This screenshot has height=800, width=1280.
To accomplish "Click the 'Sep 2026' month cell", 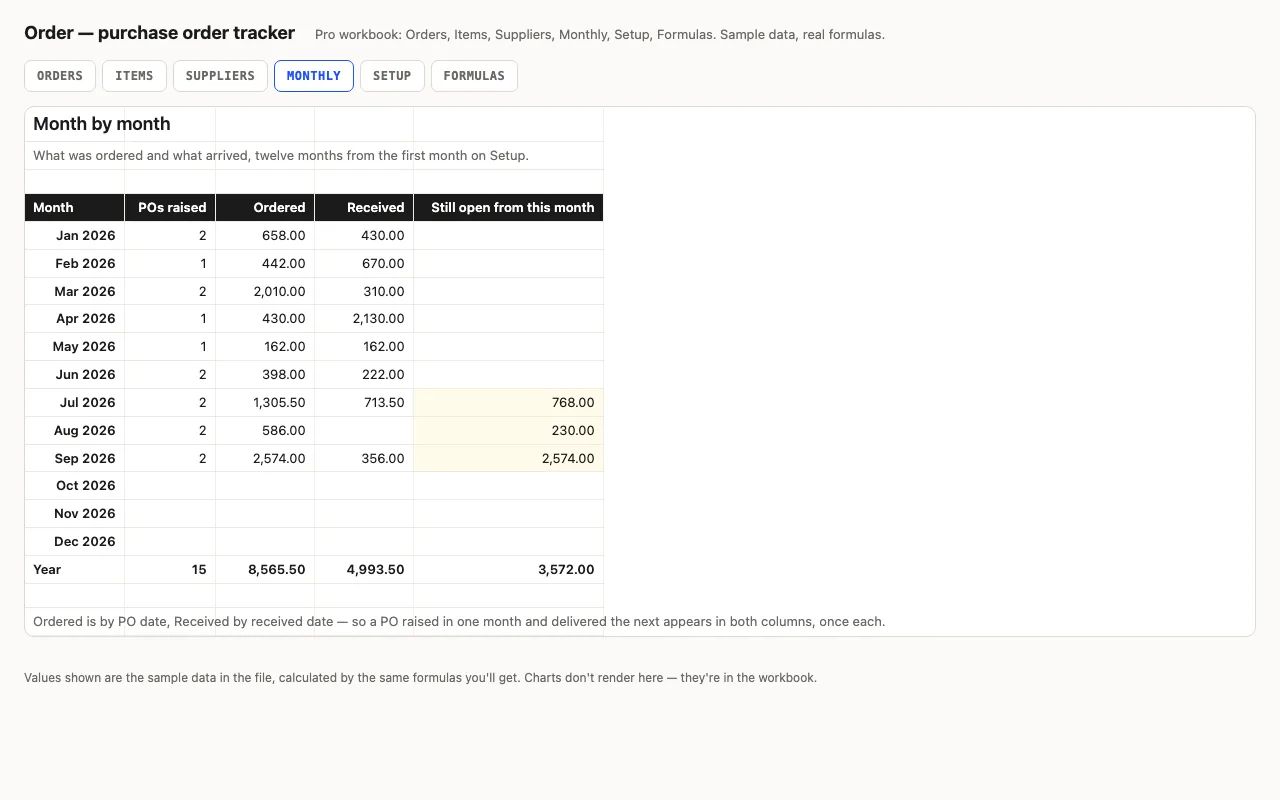I will pos(75,458).
